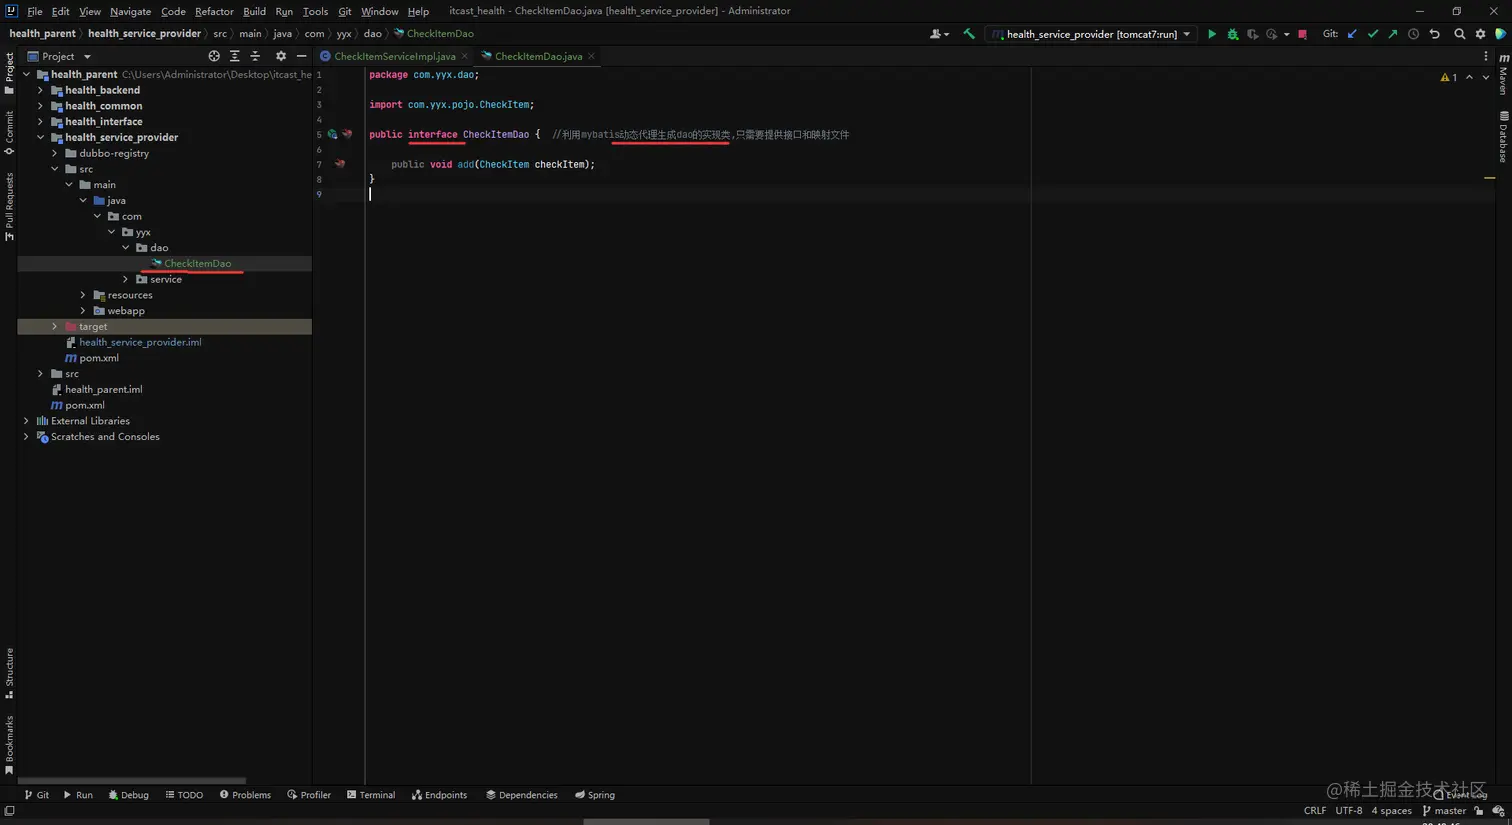Viewport: 1512px width, 825px height.
Task: Open the Dependencies tool window
Action: 522,795
